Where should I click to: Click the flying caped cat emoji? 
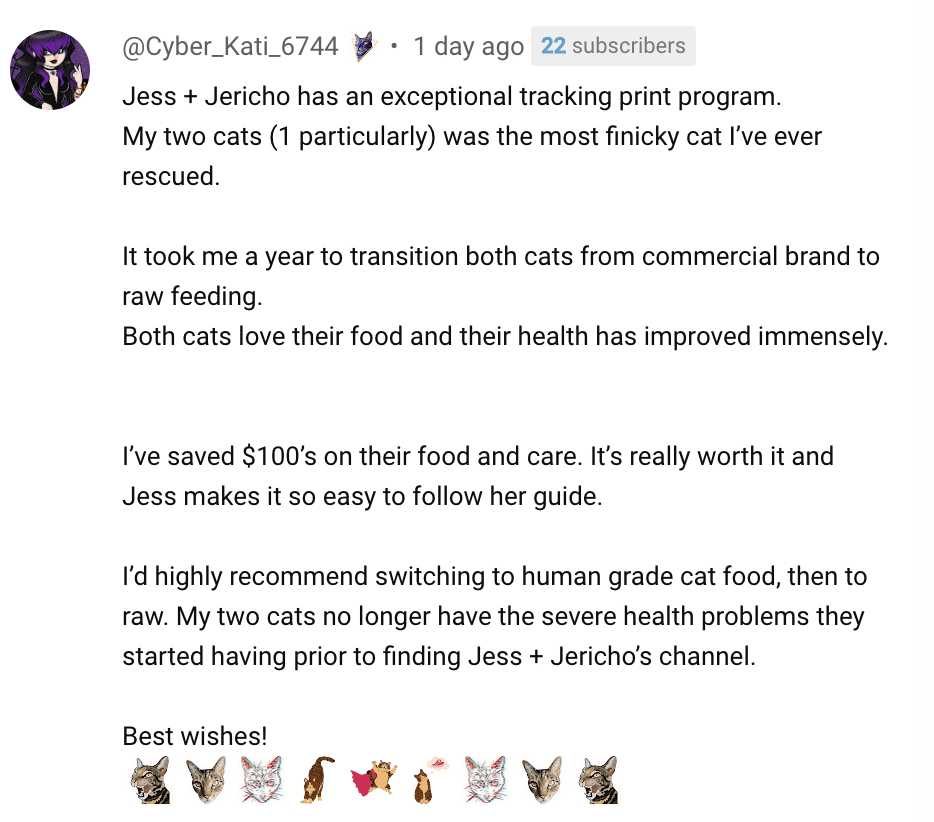pyautogui.click(x=374, y=780)
